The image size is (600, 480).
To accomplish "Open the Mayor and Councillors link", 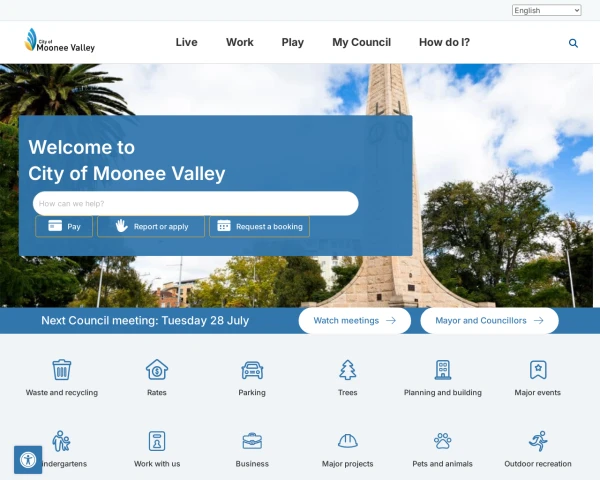I will (x=489, y=320).
